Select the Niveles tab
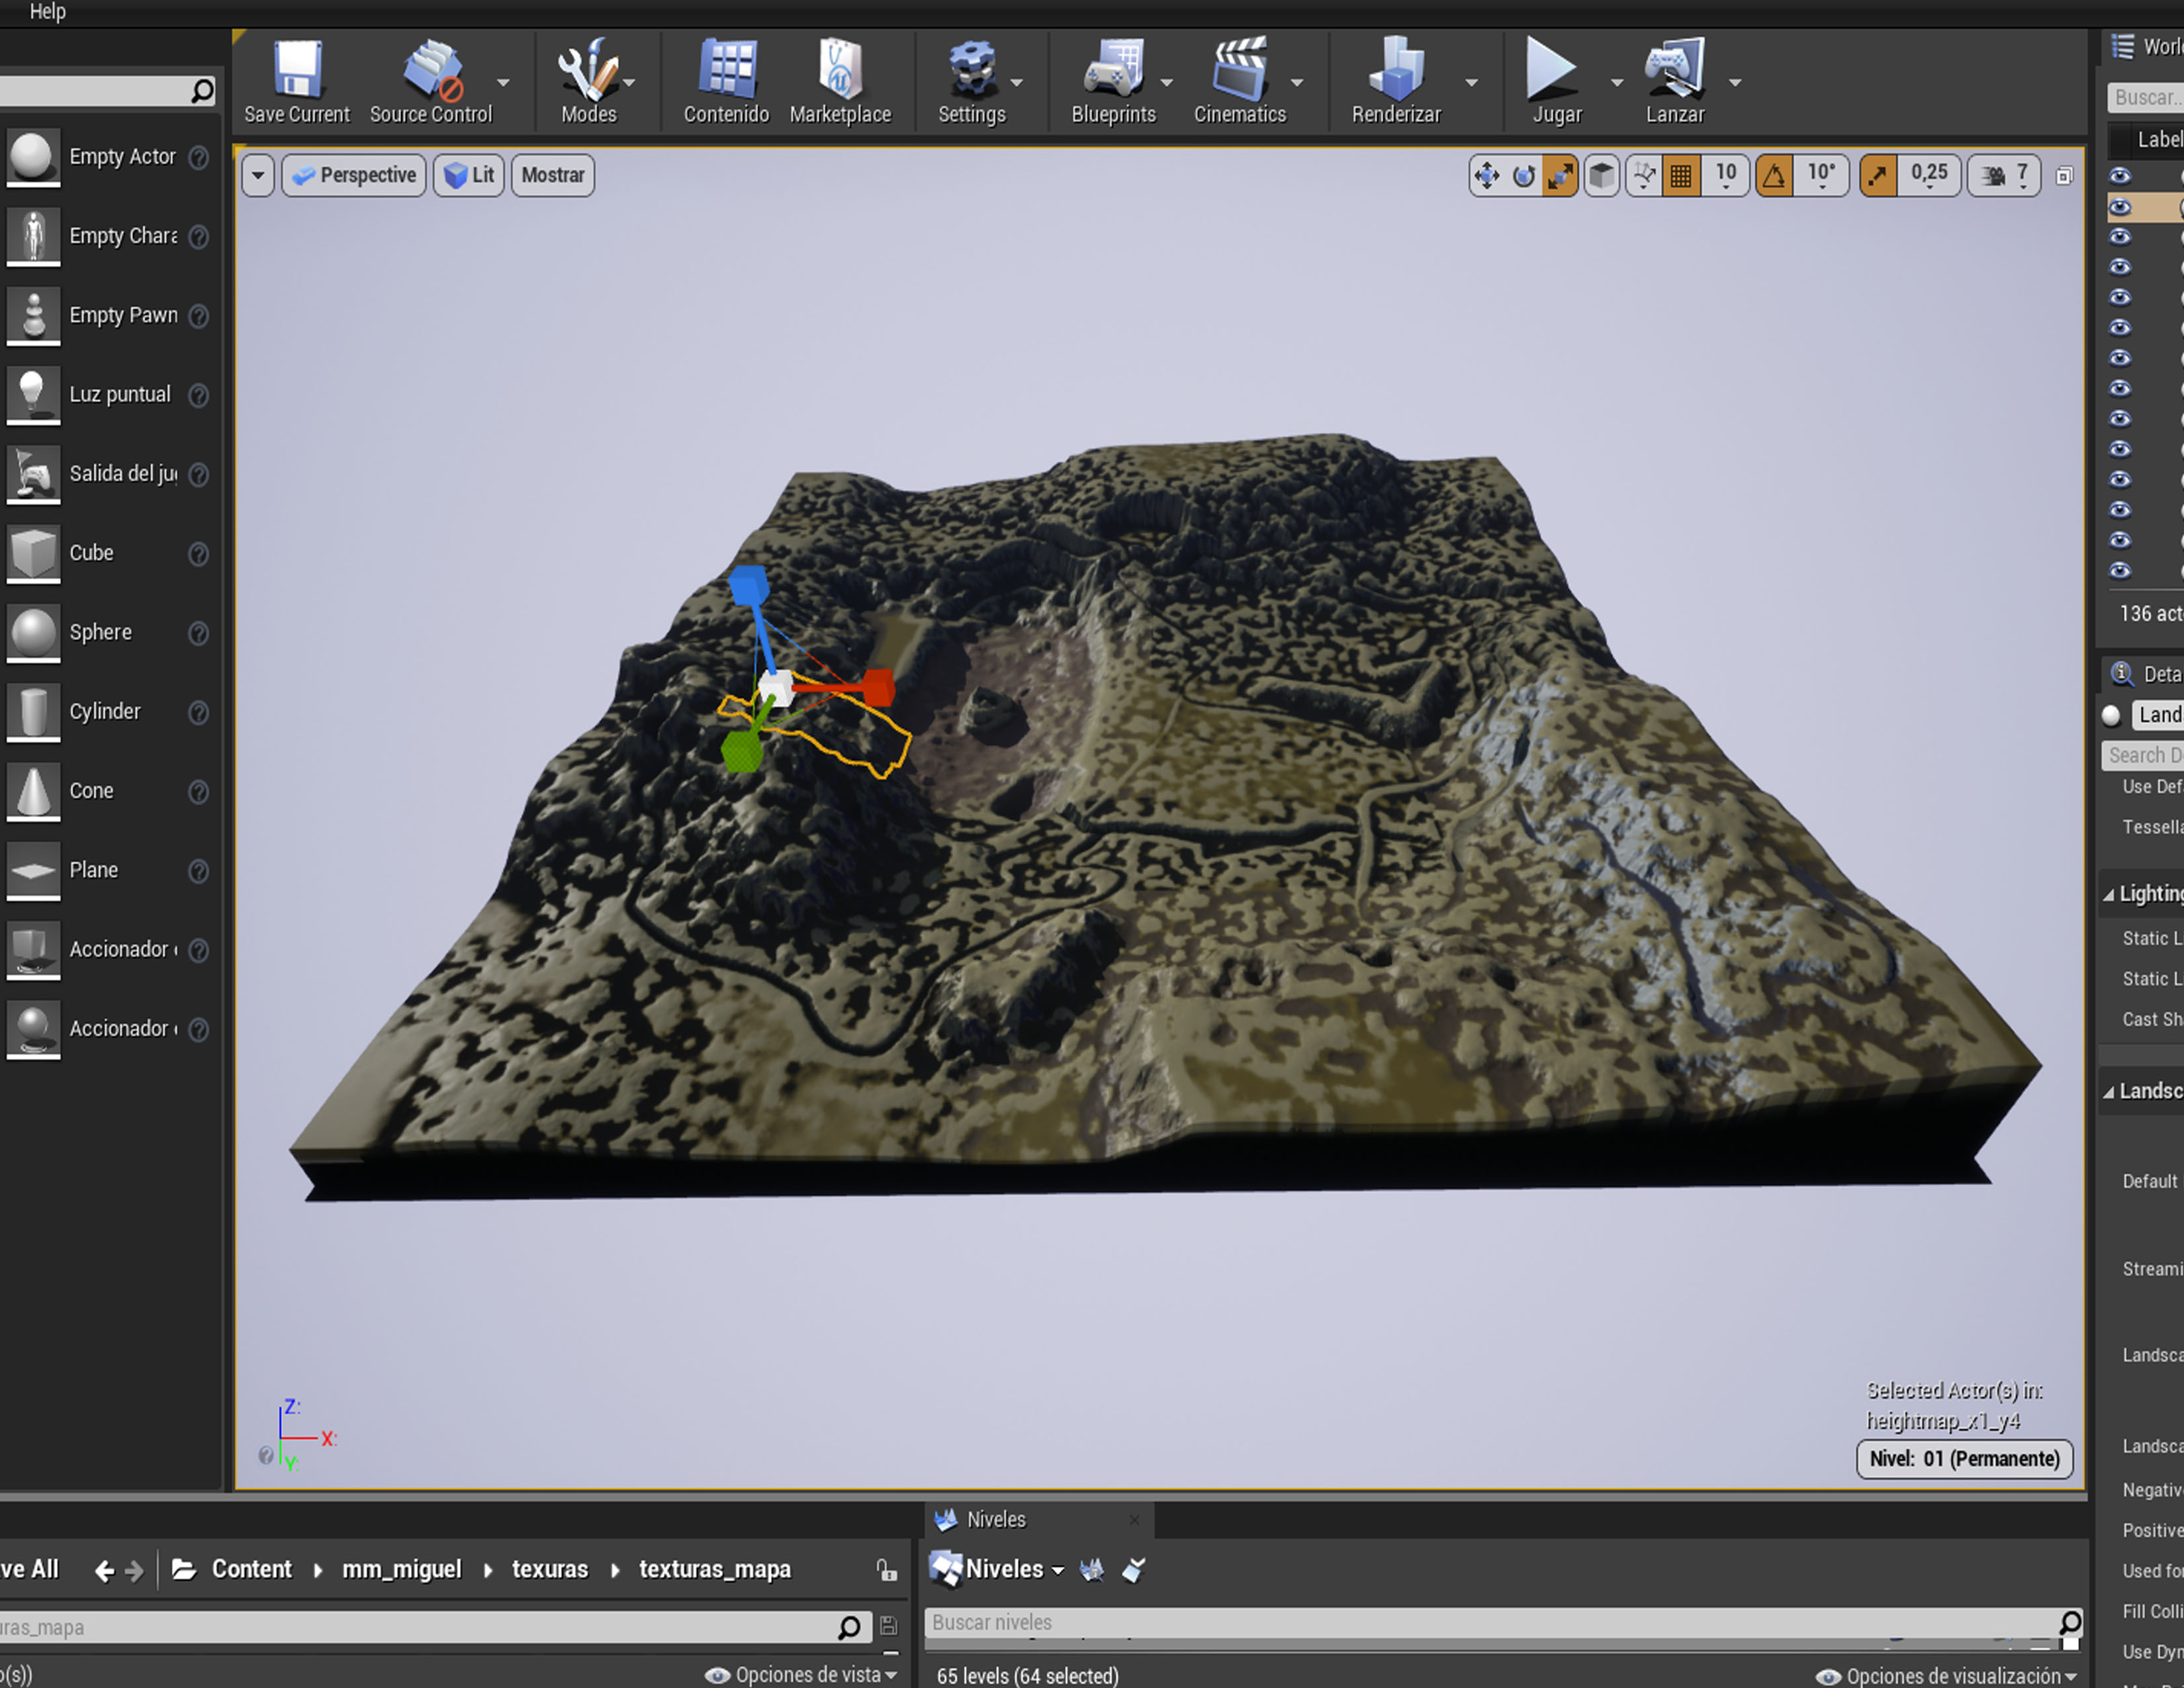This screenshot has height=1688, width=2184. pos(995,1519)
